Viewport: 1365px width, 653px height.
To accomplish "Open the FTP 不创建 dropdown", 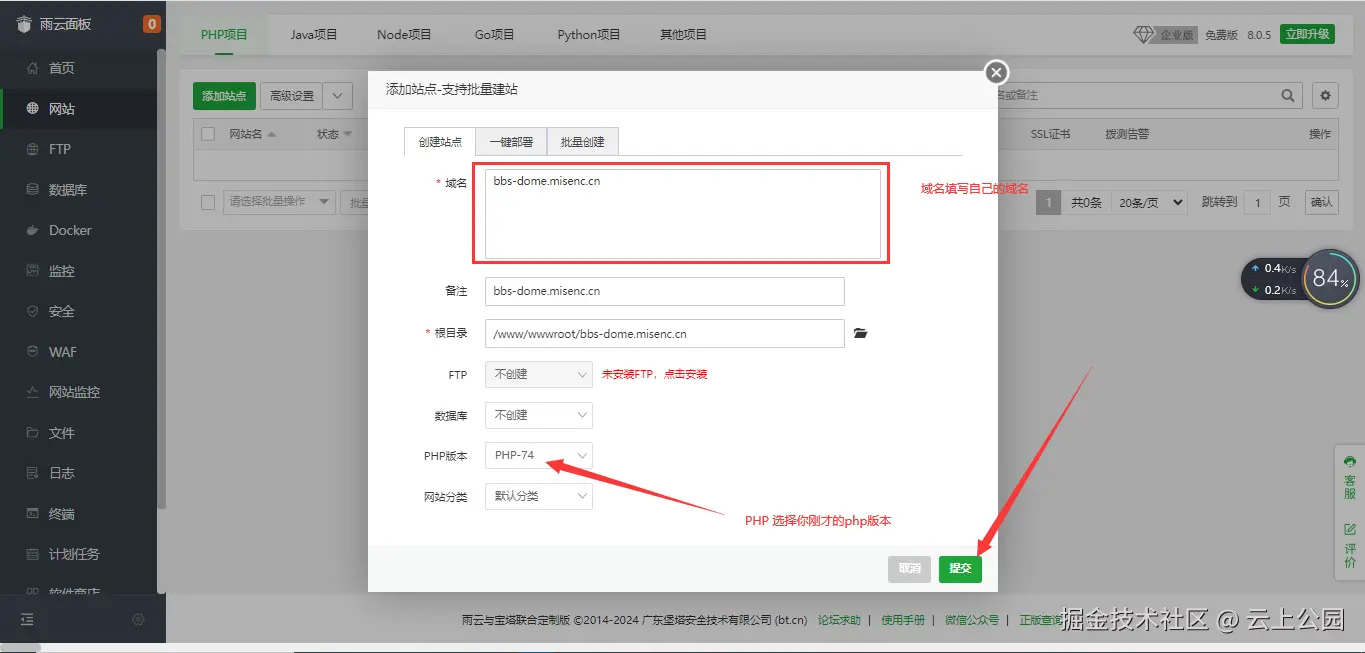I will tap(539, 375).
